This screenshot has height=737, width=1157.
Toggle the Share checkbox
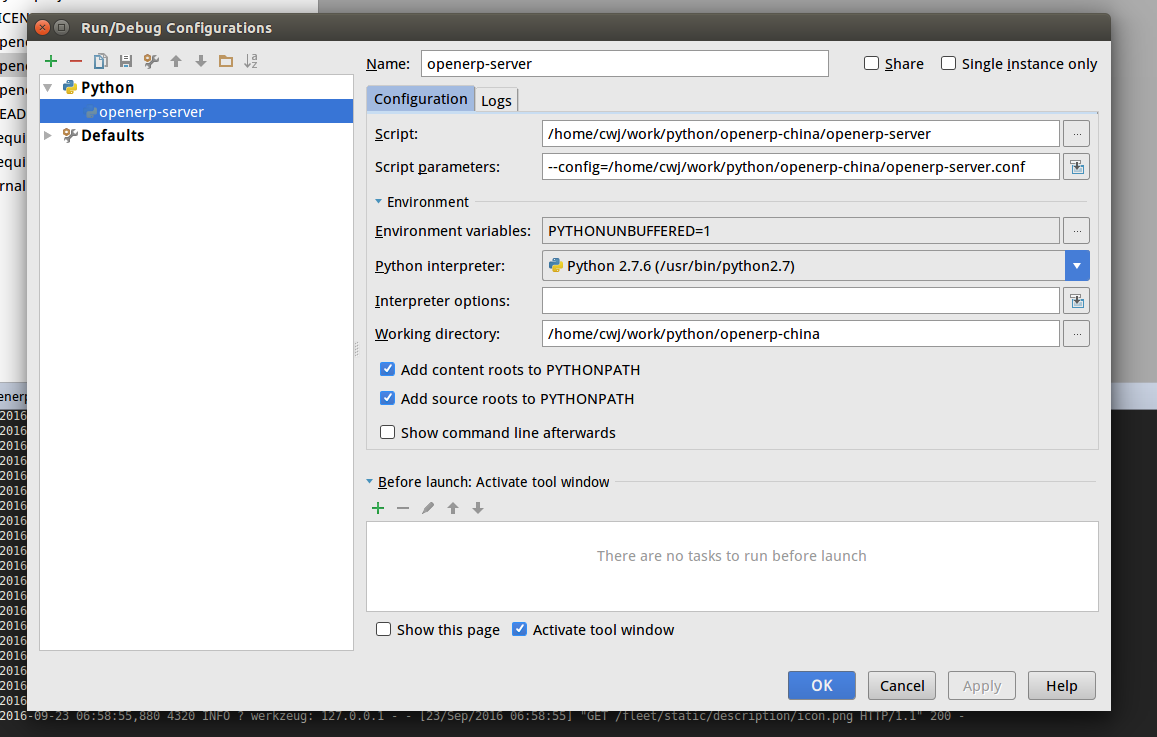[871, 63]
